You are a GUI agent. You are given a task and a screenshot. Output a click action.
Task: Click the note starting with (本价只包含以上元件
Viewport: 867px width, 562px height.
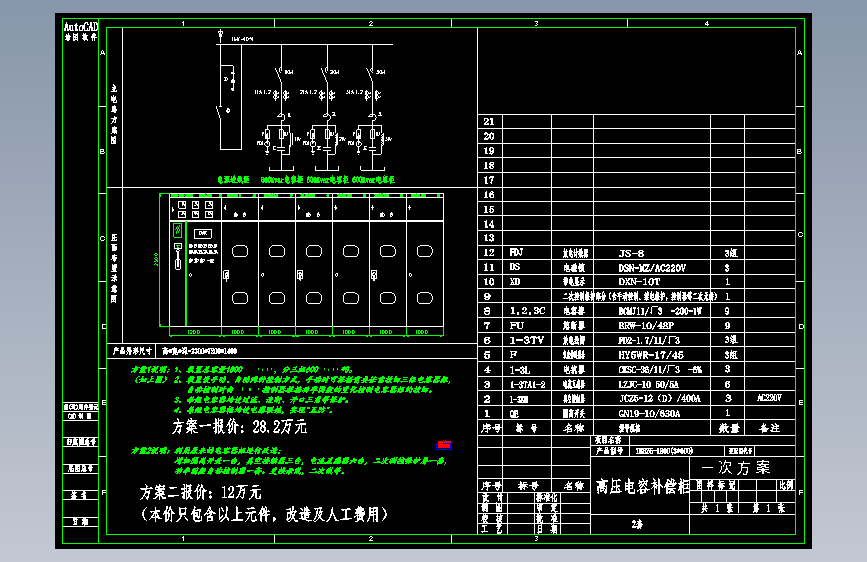(x=264, y=514)
